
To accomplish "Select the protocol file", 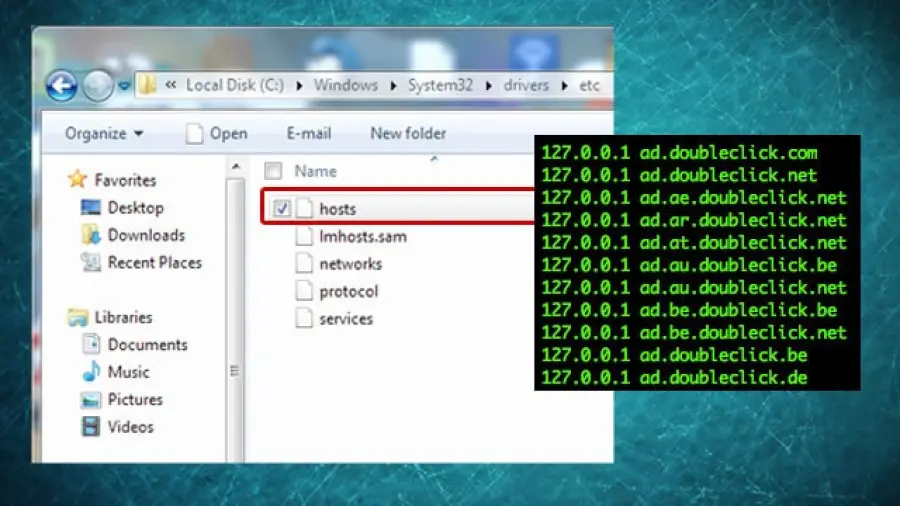I will click(348, 291).
